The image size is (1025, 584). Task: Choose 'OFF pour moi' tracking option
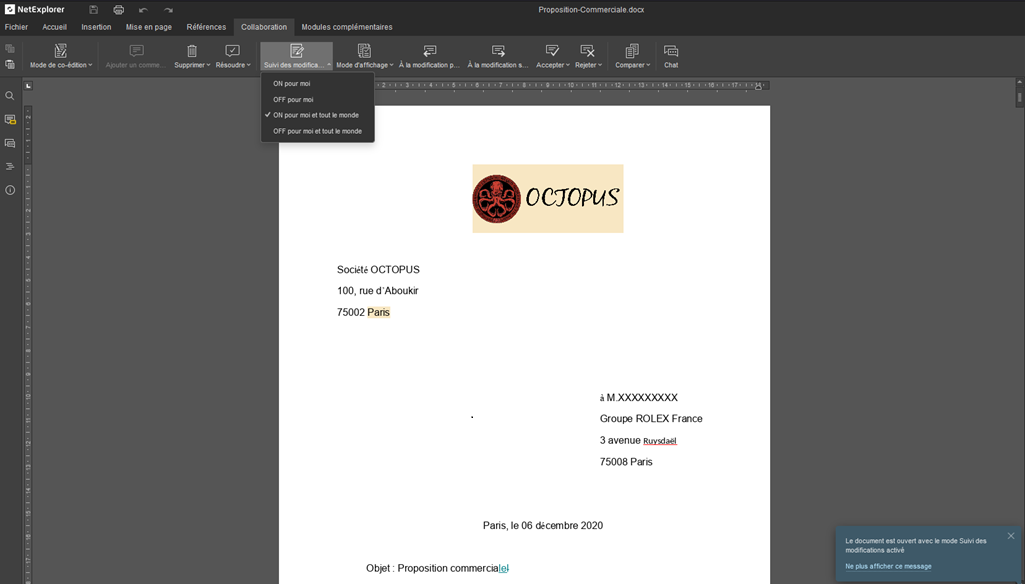pos(293,99)
